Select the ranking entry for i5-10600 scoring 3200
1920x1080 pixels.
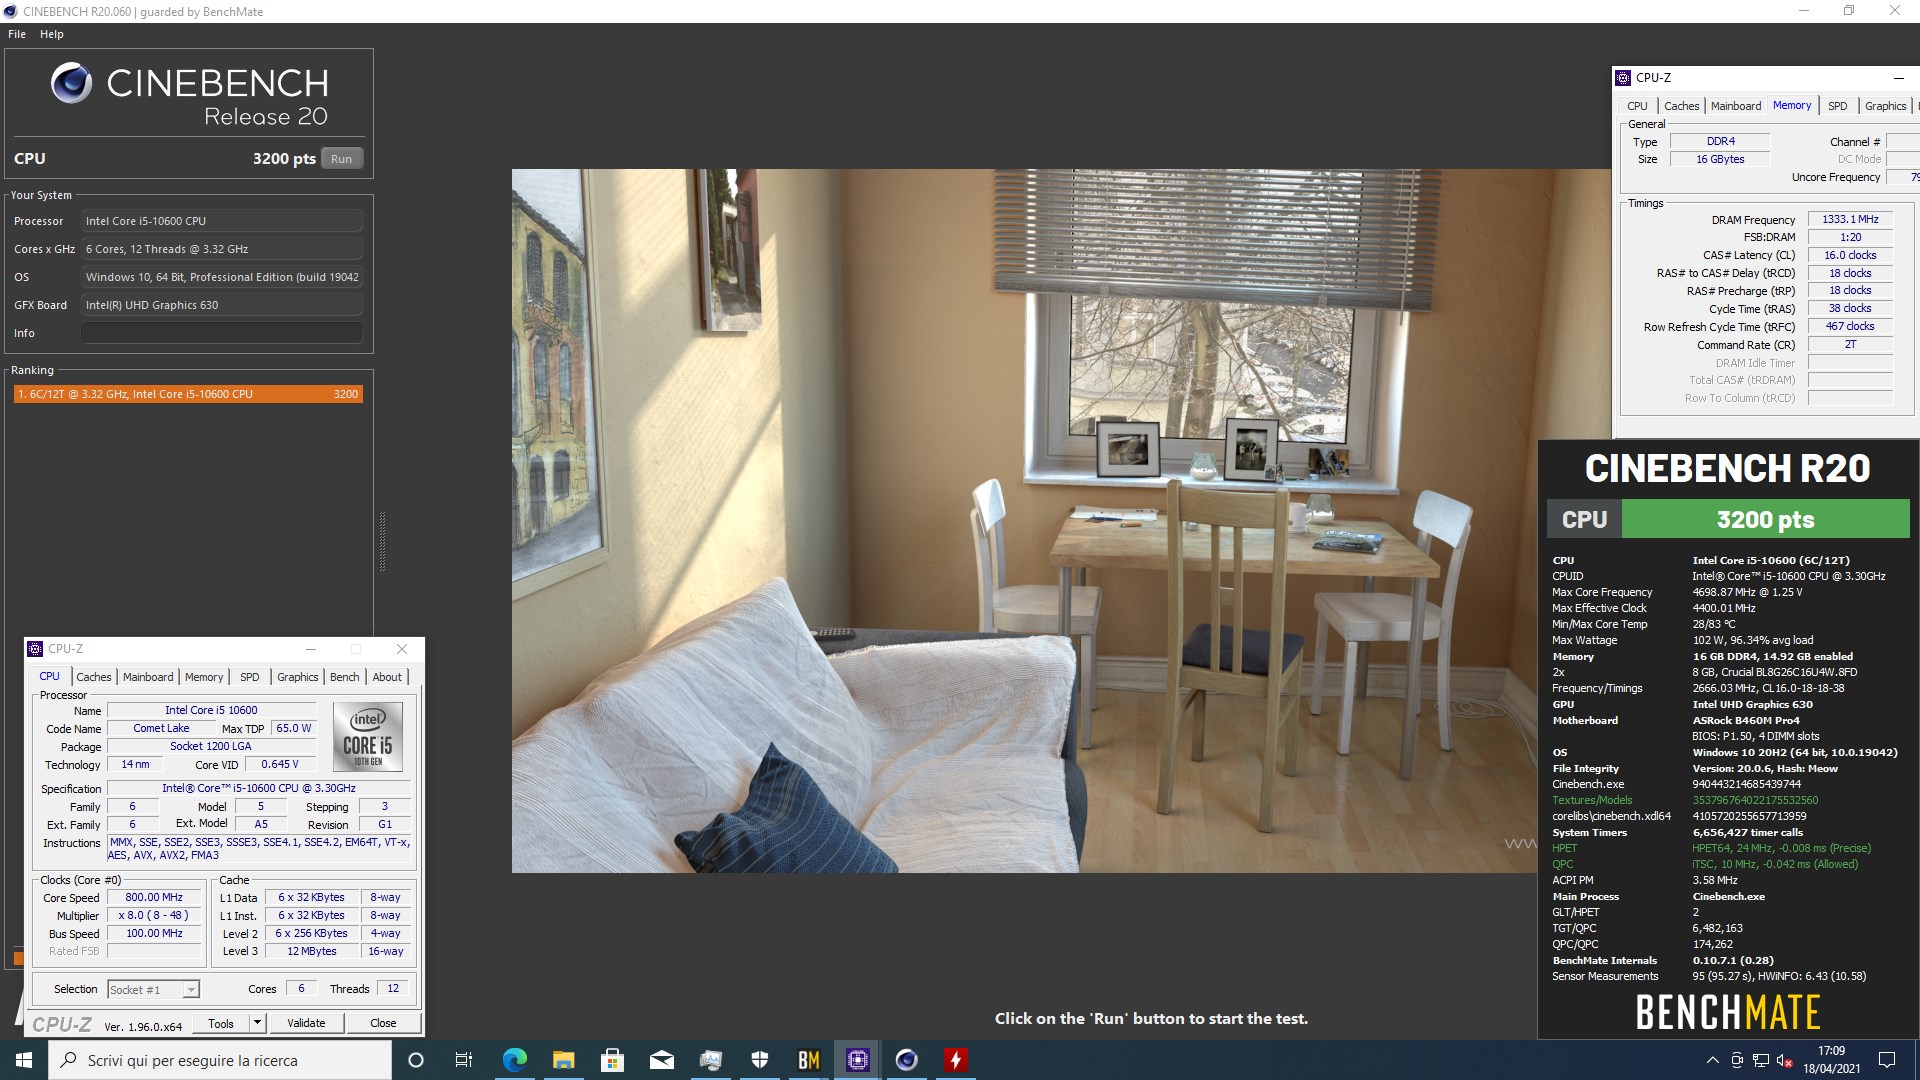click(188, 394)
